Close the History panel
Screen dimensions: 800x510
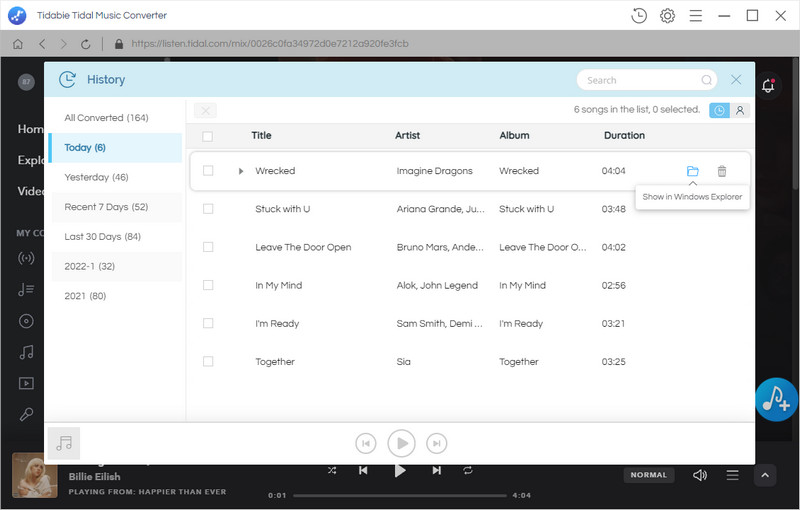tap(736, 80)
